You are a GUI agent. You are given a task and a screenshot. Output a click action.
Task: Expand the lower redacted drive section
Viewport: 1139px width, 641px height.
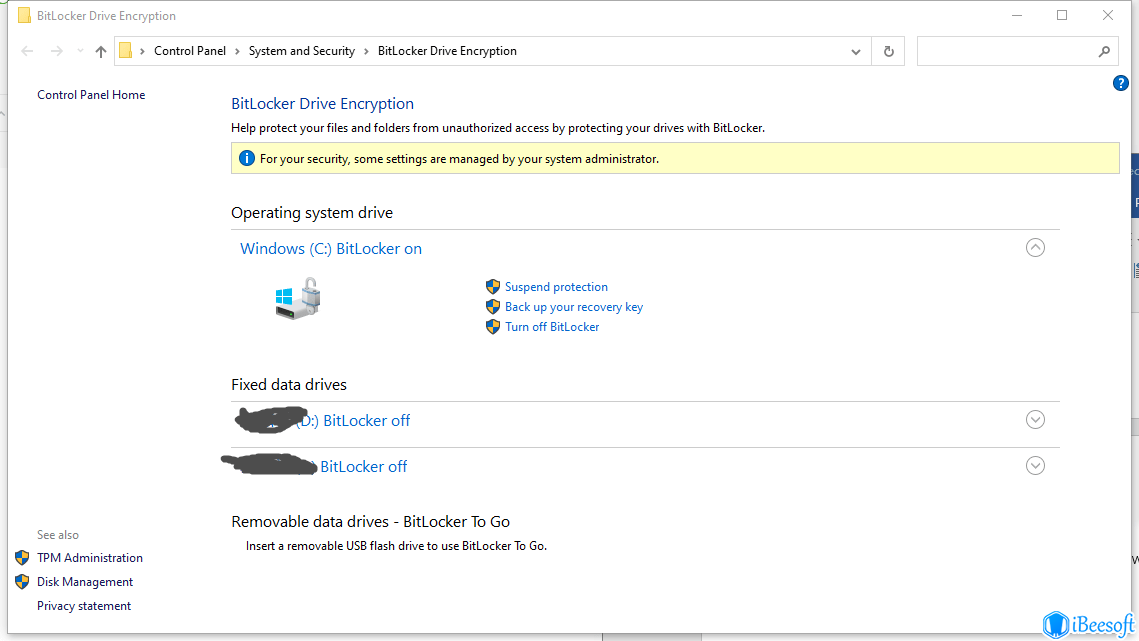coord(1035,466)
